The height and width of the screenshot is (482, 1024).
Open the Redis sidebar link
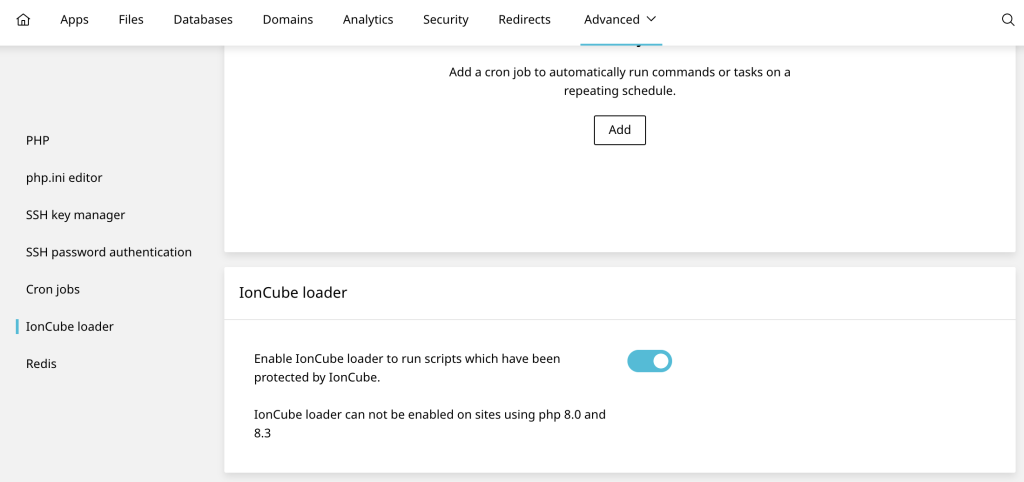click(41, 364)
